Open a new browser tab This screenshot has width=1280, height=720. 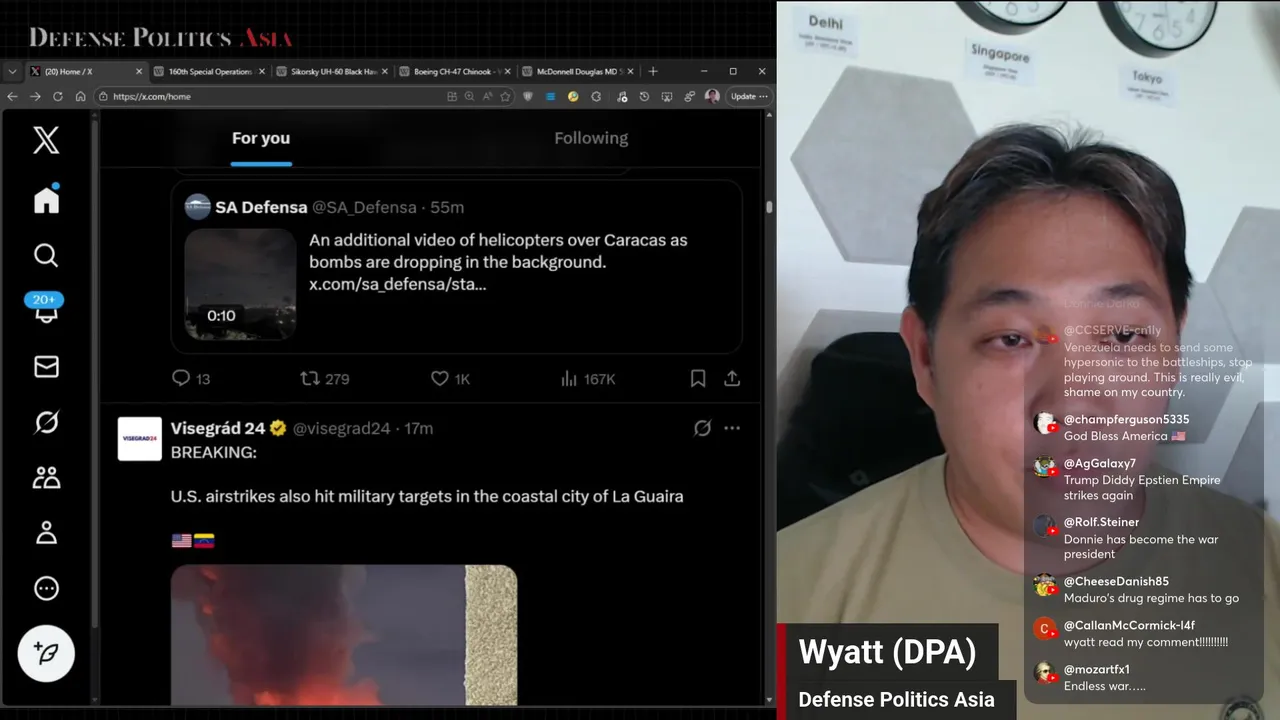pyautogui.click(x=653, y=71)
